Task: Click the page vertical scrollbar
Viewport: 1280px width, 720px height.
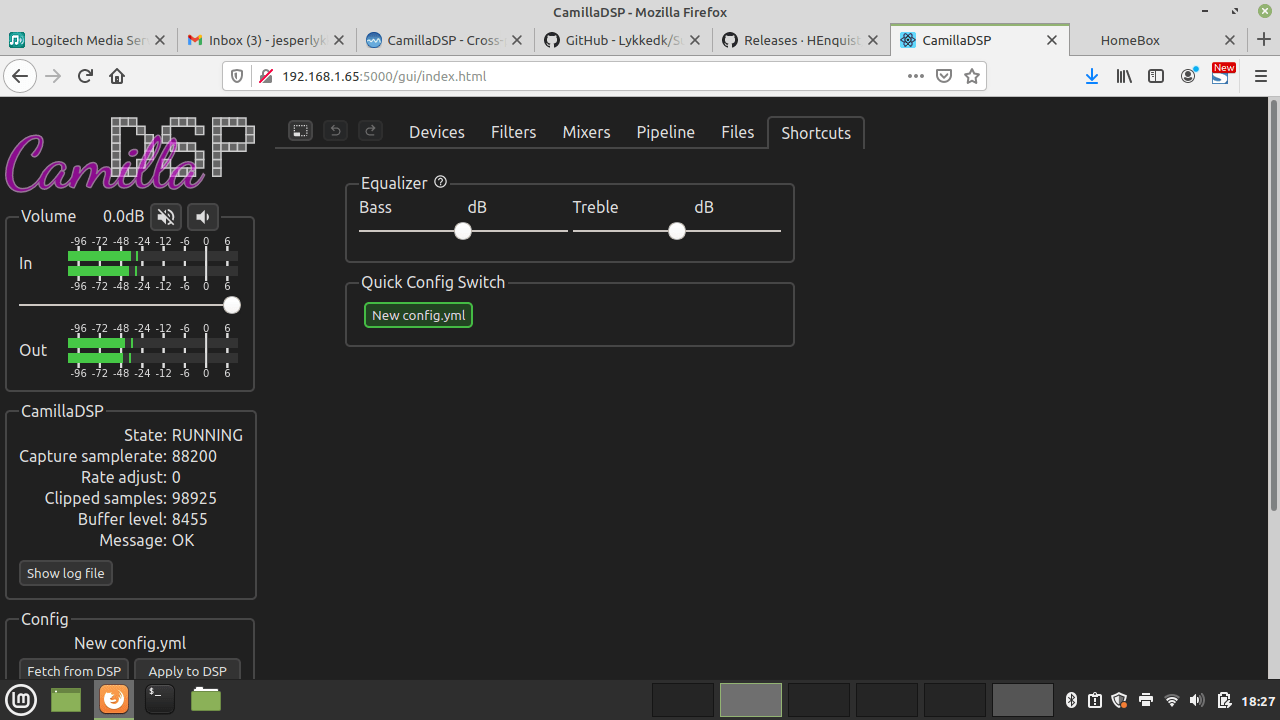Action: [1273, 305]
